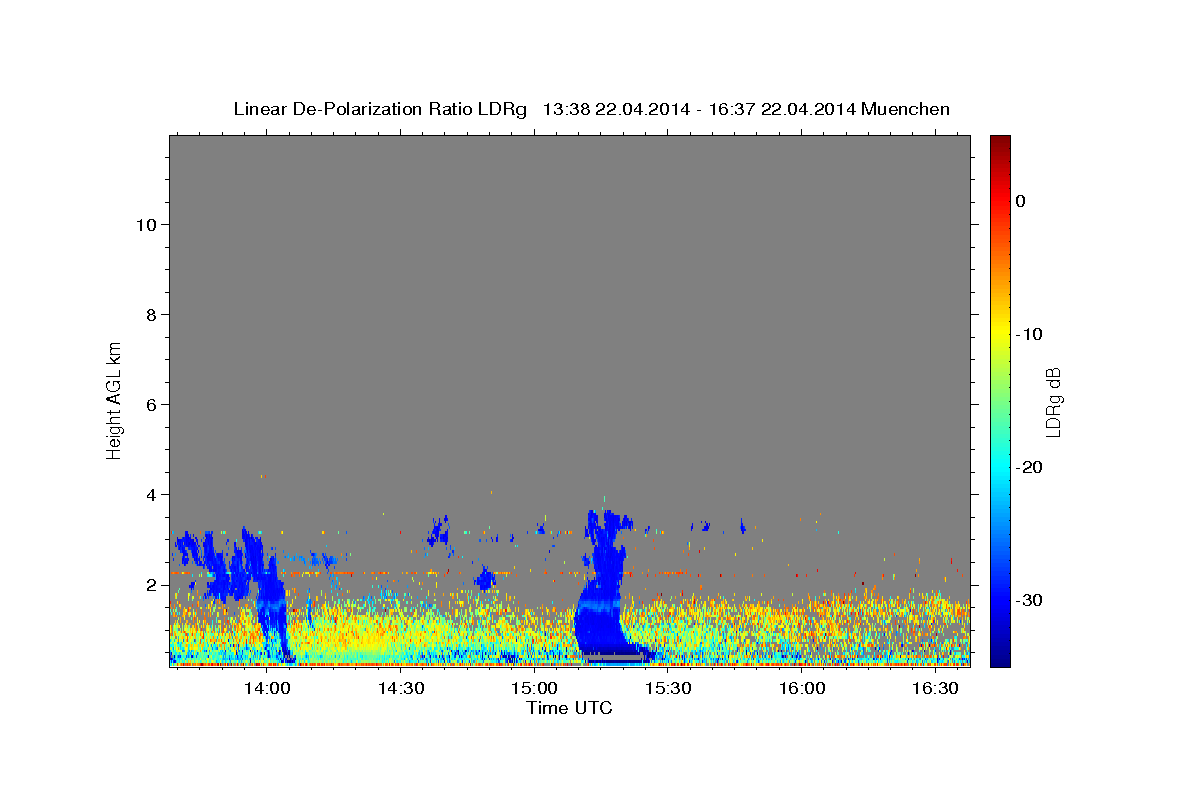Image resolution: width=1200 pixels, height=800 pixels.
Task: Click the 16:00 time axis tick label
Action: coord(802,688)
